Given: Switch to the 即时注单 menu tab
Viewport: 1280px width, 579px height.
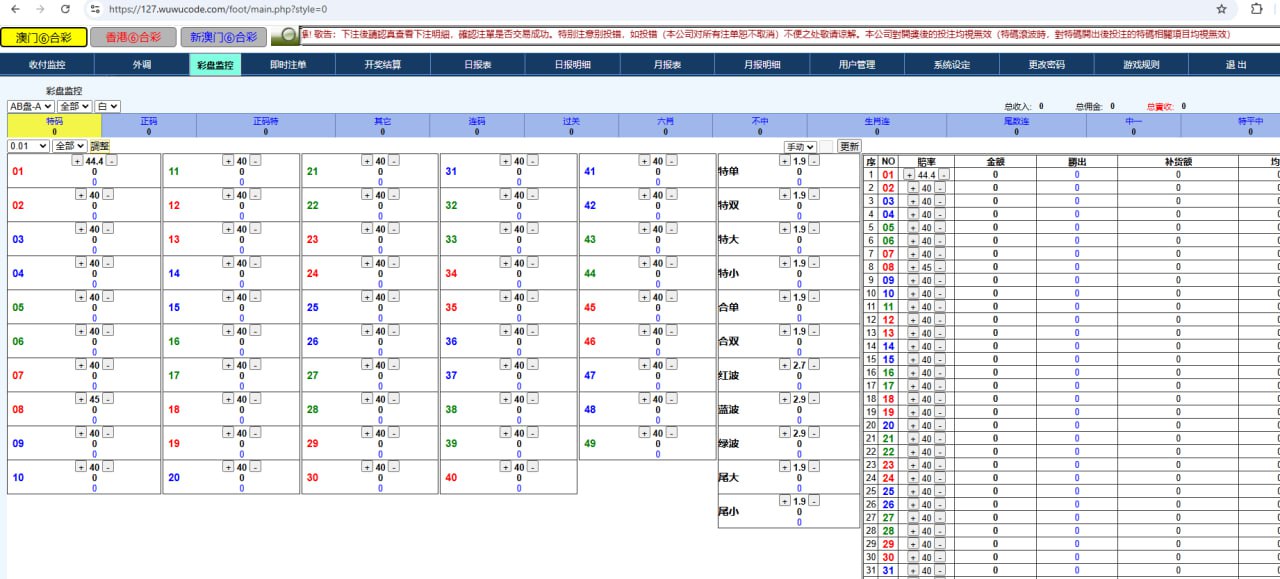Looking at the screenshot, I should [288, 65].
